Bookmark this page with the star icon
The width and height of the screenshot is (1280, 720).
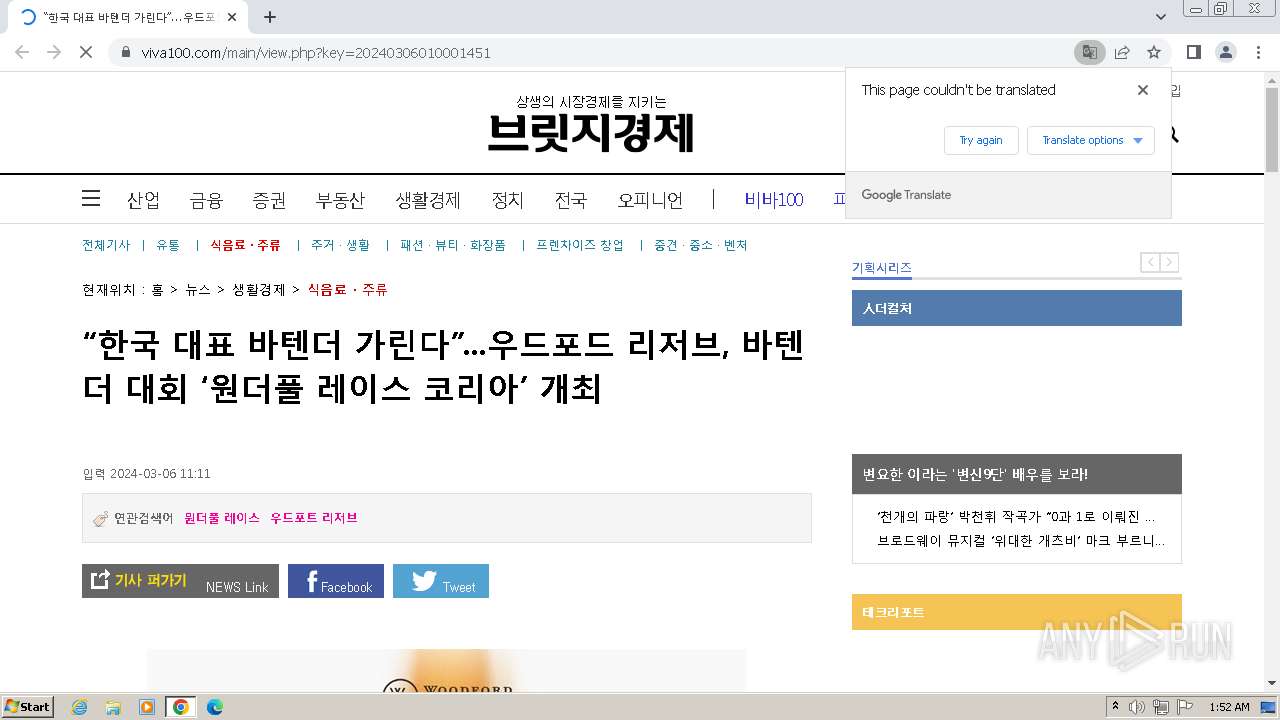coord(1154,52)
